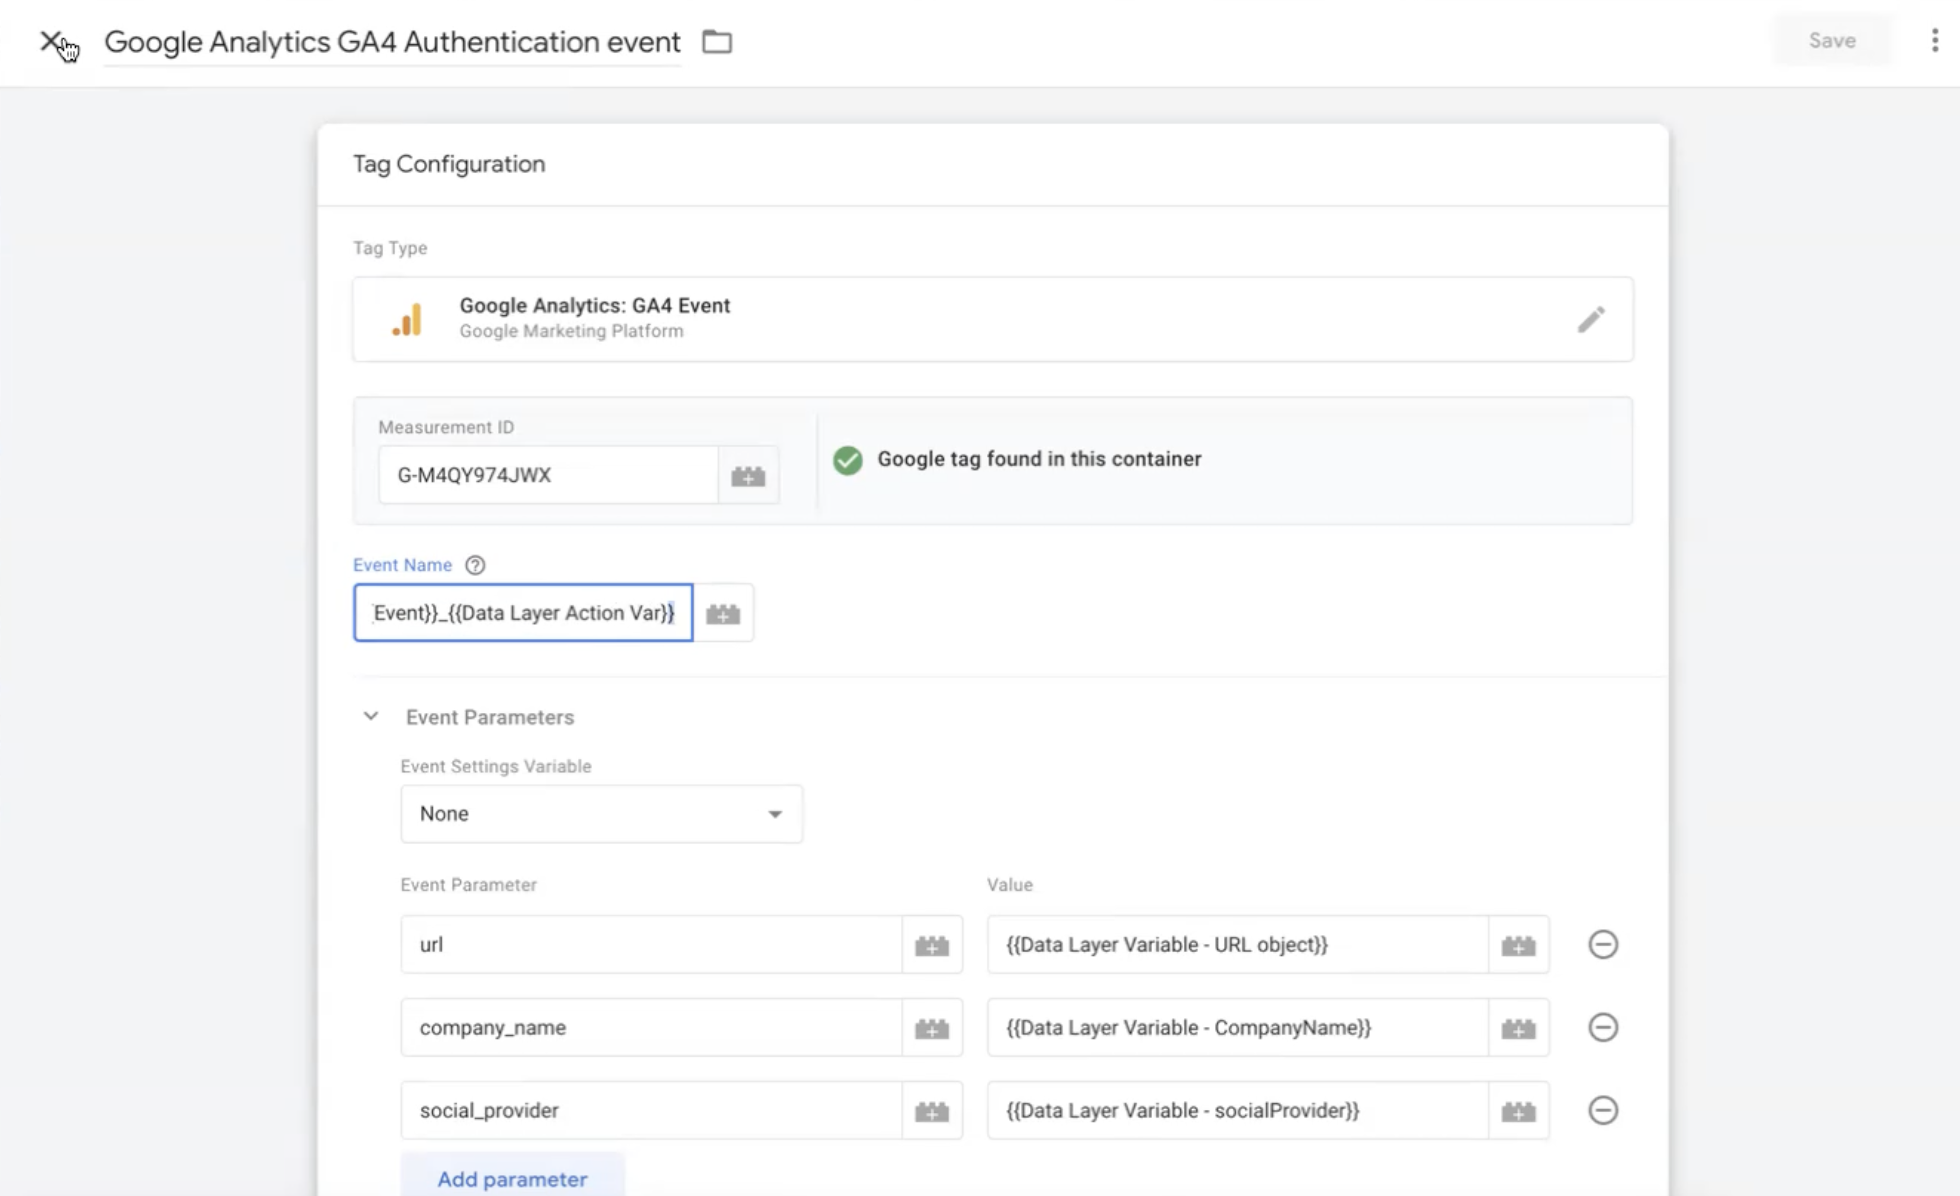Open the Event Settings Variable dropdown
Image resolution: width=1960 pixels, height=1196 pixels.
(601, 814)
